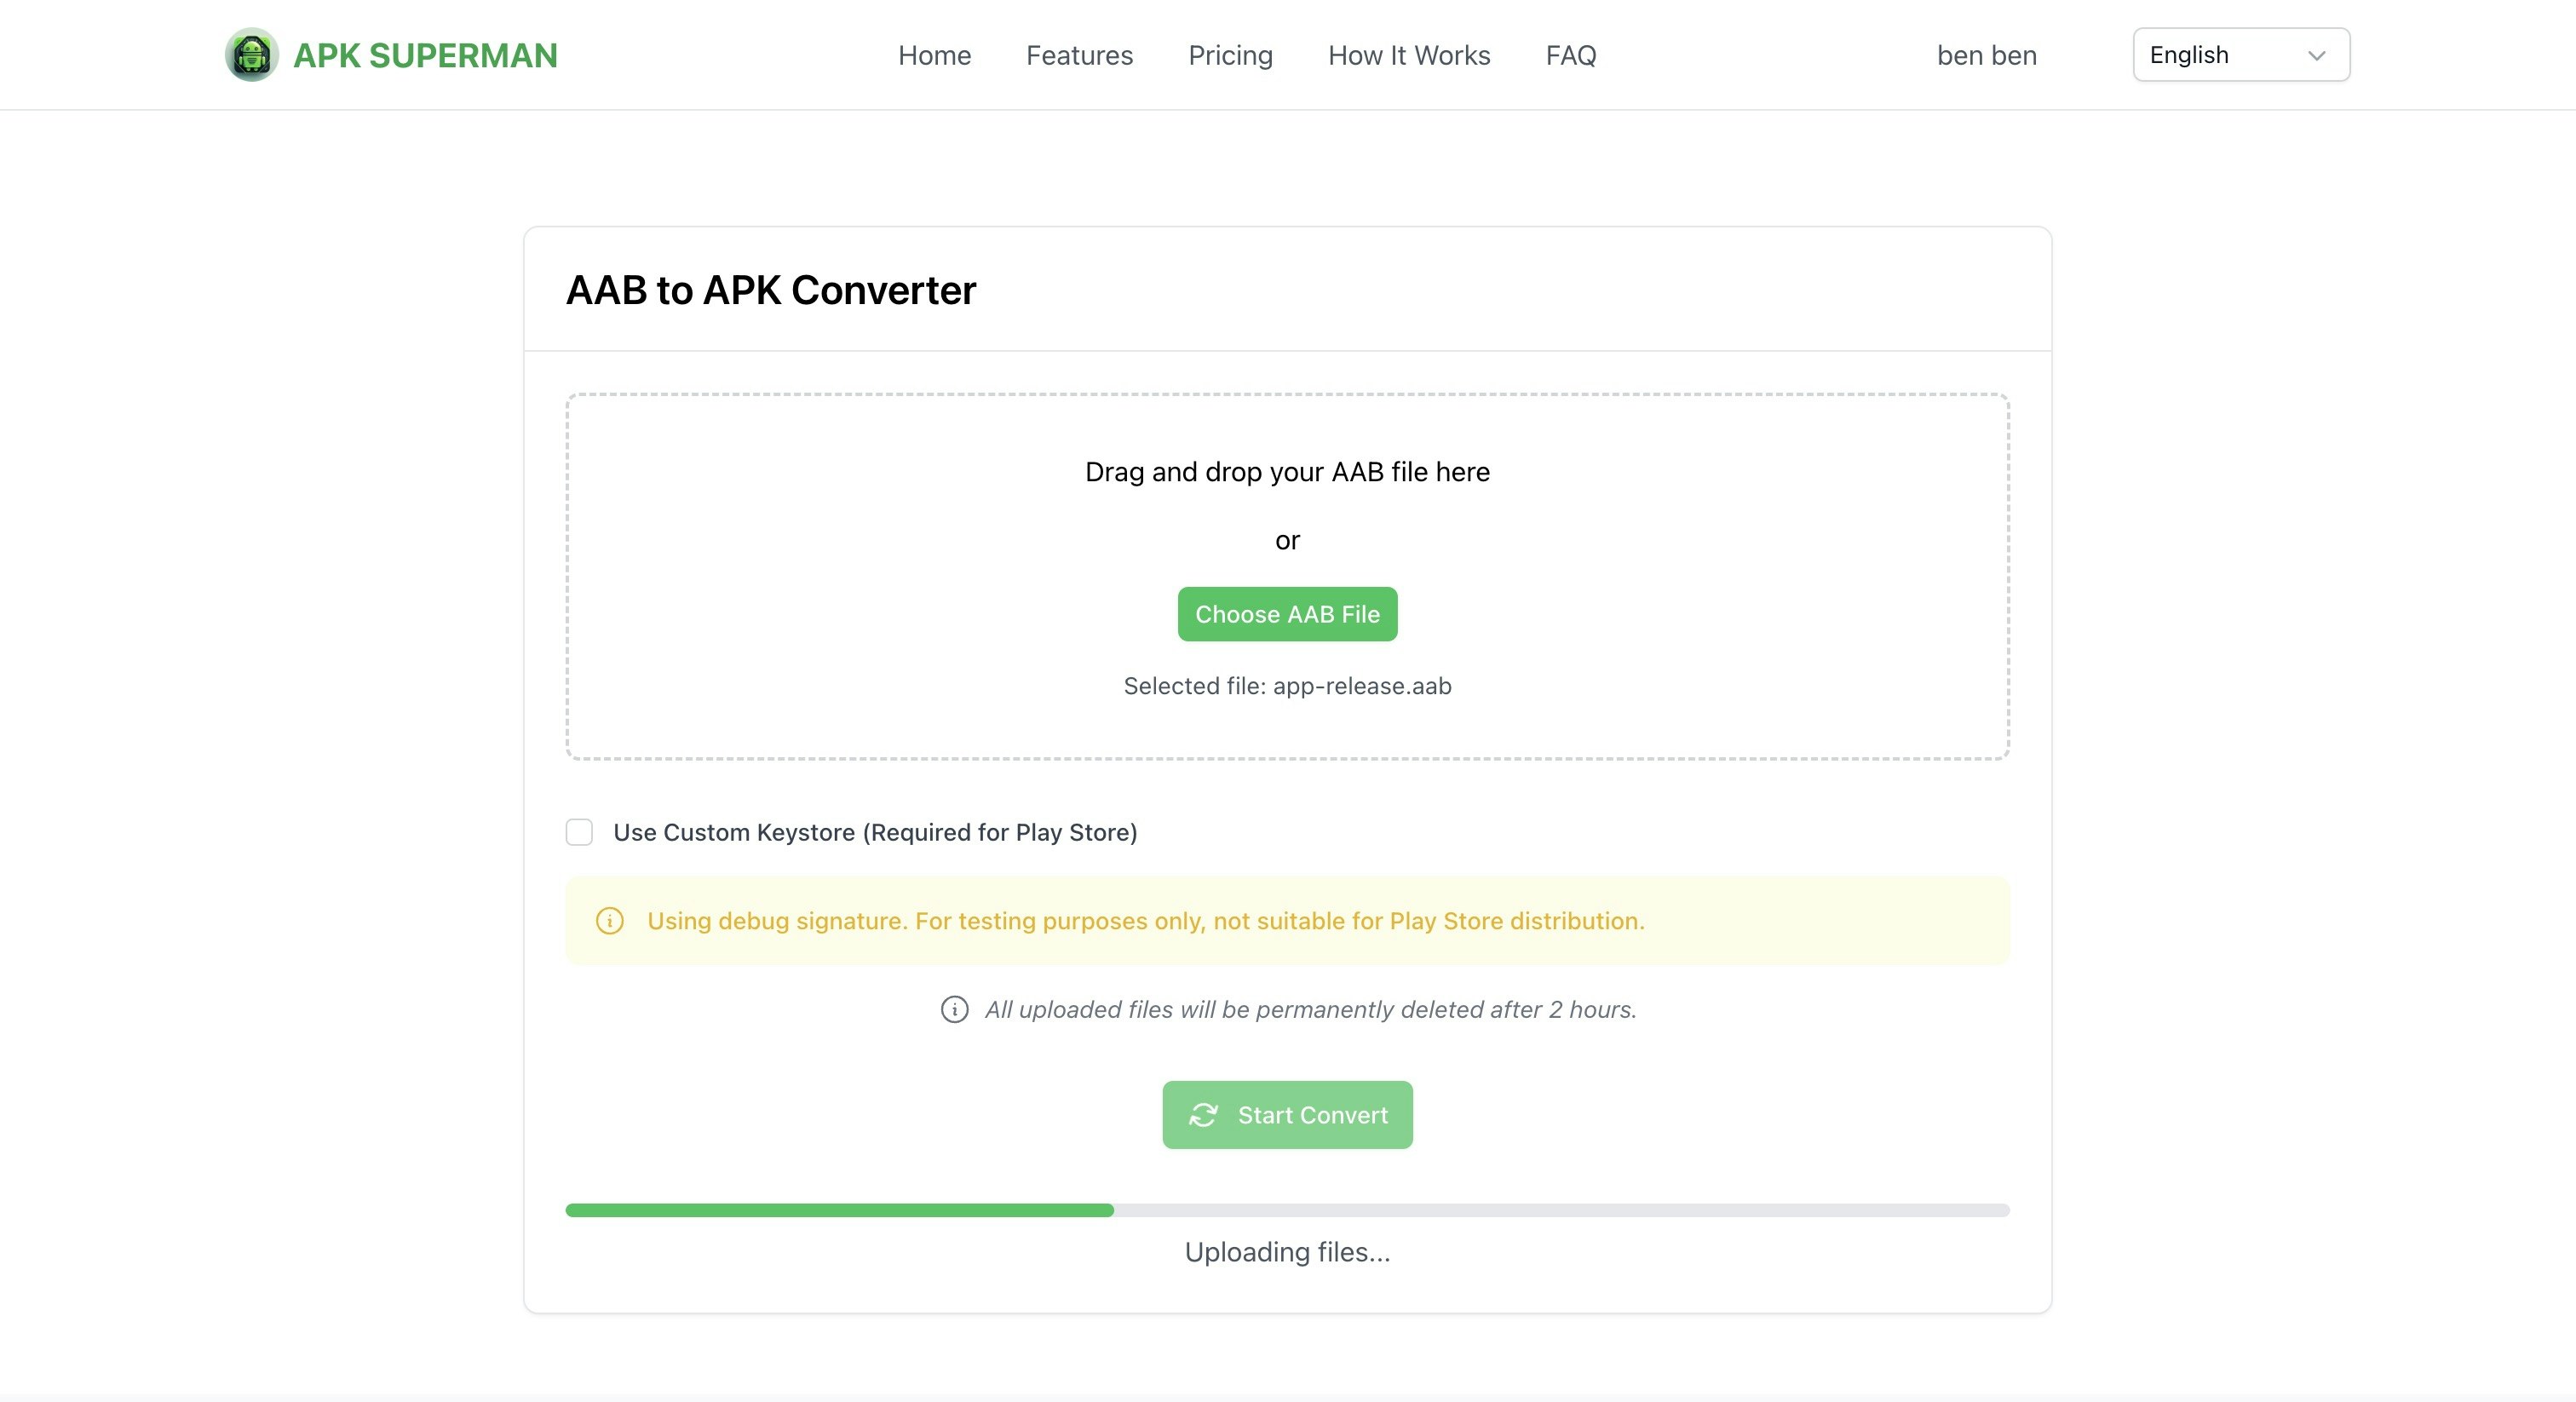Click the Uploading files status text
The image size is (2576, 1402).
click(1287, 1252)
